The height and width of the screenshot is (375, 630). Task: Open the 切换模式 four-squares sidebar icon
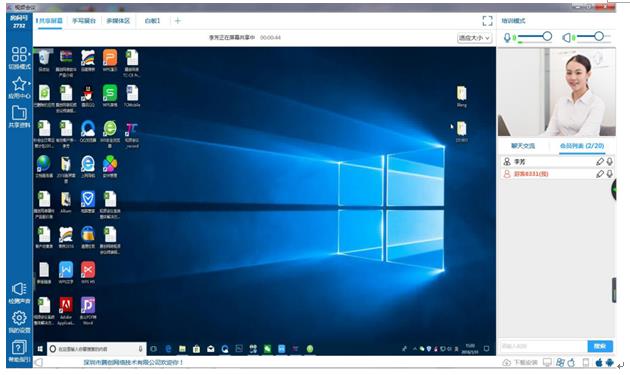(19, 54)
